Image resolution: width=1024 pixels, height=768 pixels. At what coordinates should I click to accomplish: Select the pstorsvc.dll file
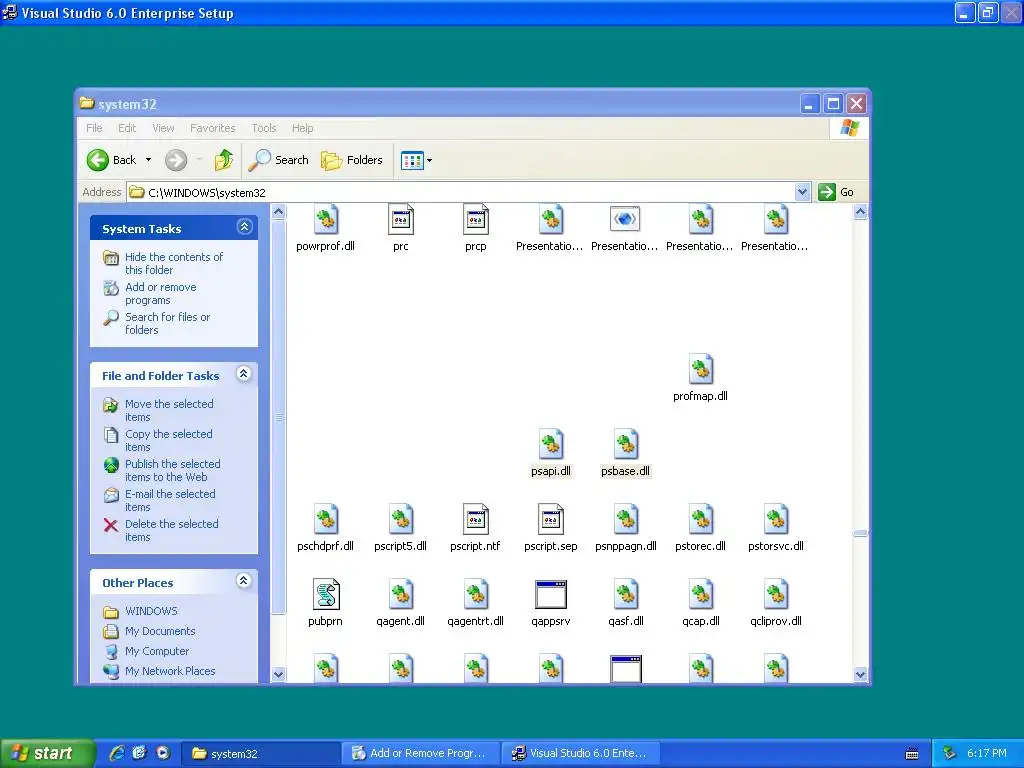pyautogui.click(x=776, y=528)
